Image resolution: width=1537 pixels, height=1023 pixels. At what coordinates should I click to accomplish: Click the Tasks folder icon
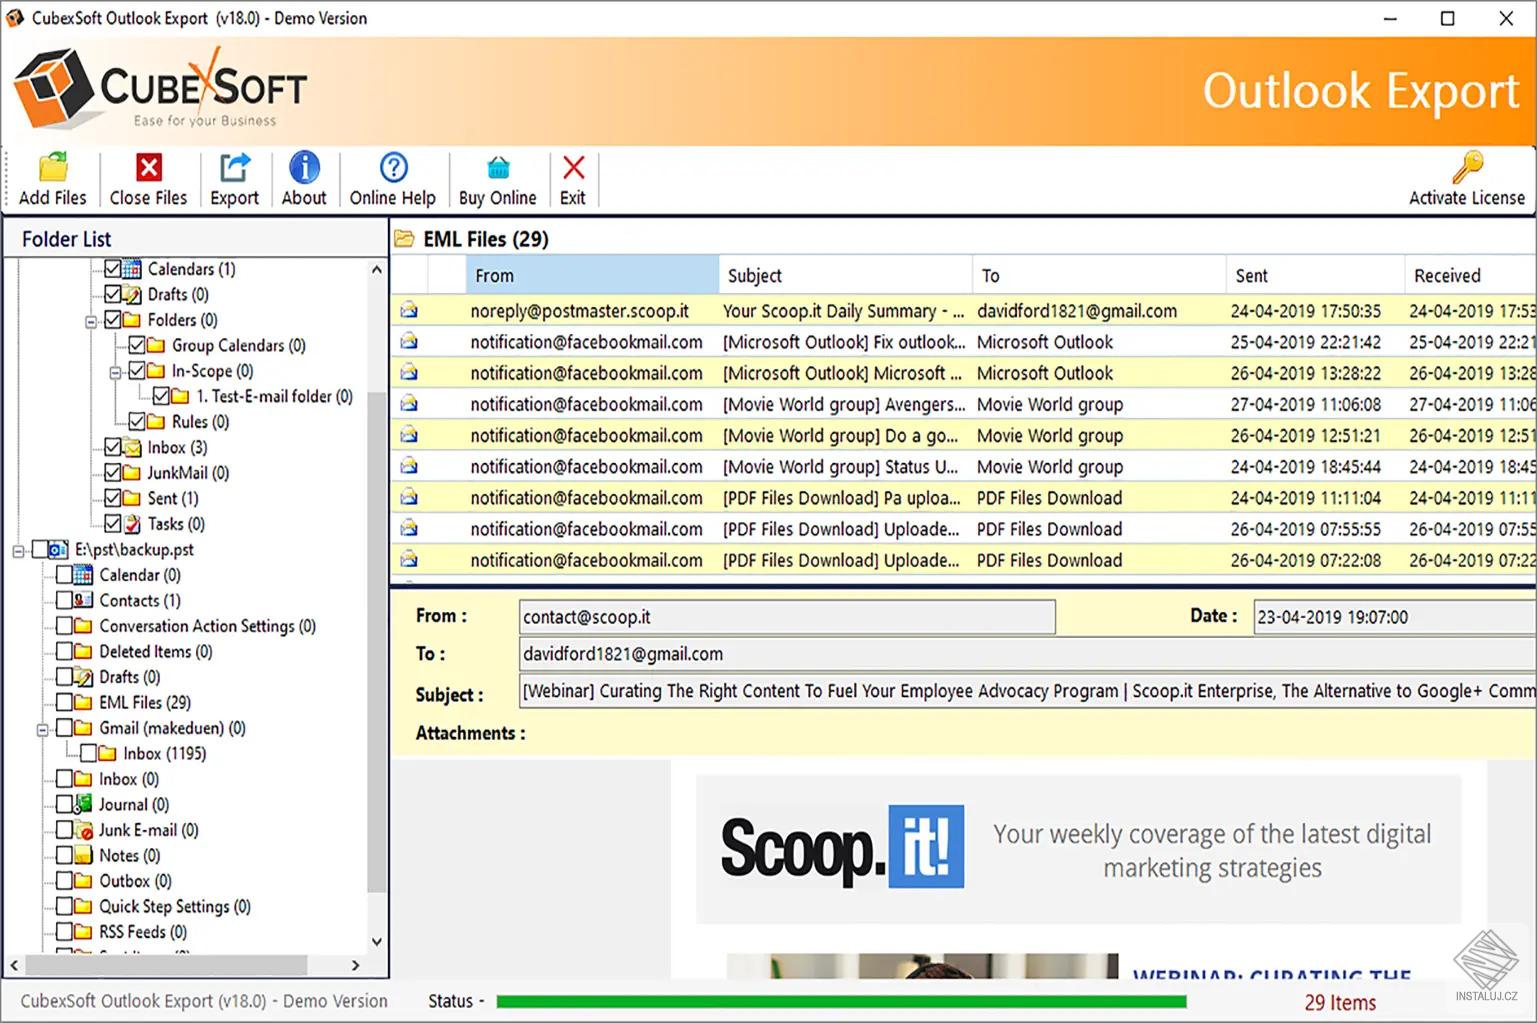click(132, 524)
